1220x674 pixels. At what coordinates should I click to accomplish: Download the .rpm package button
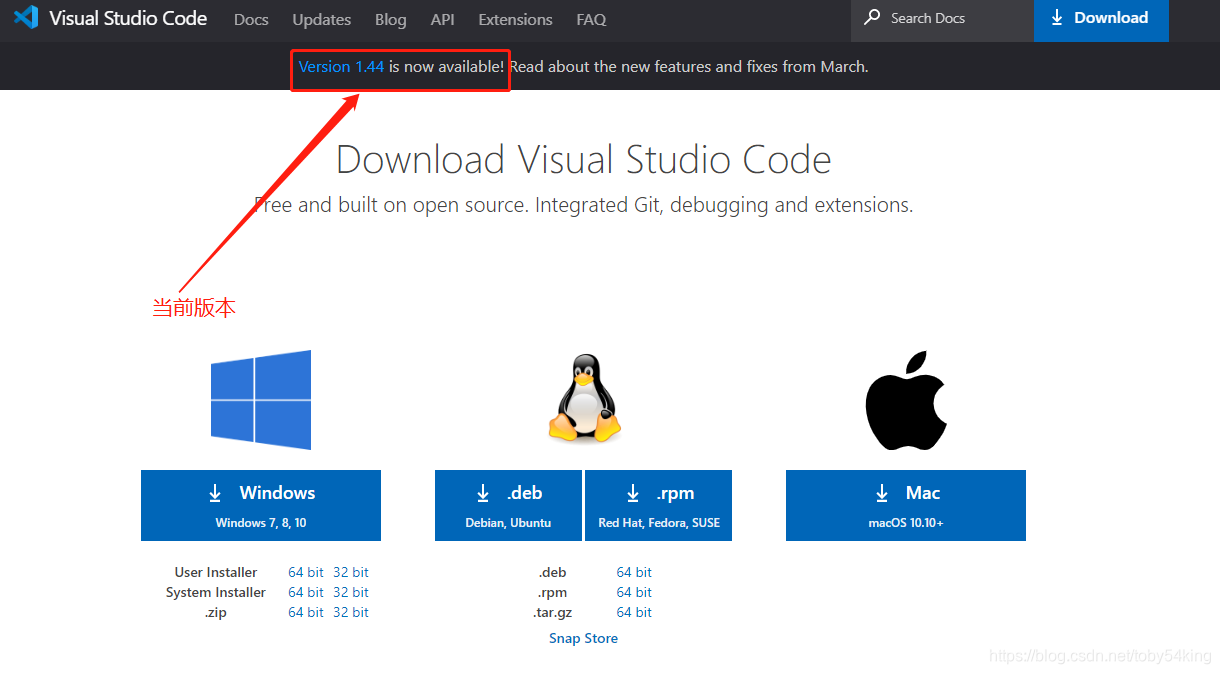658,505
